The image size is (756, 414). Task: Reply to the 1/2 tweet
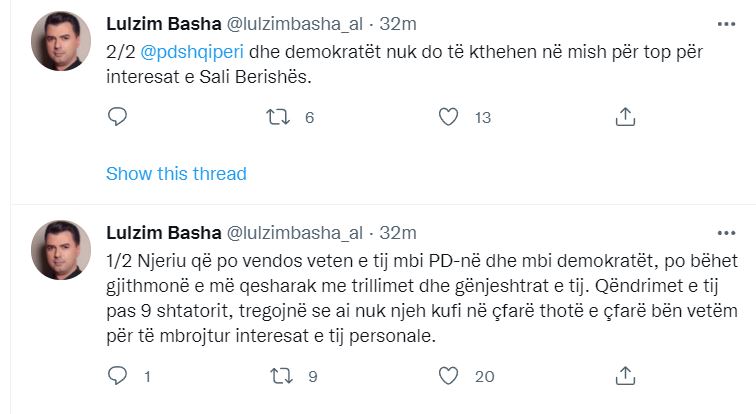pos(117,376)
